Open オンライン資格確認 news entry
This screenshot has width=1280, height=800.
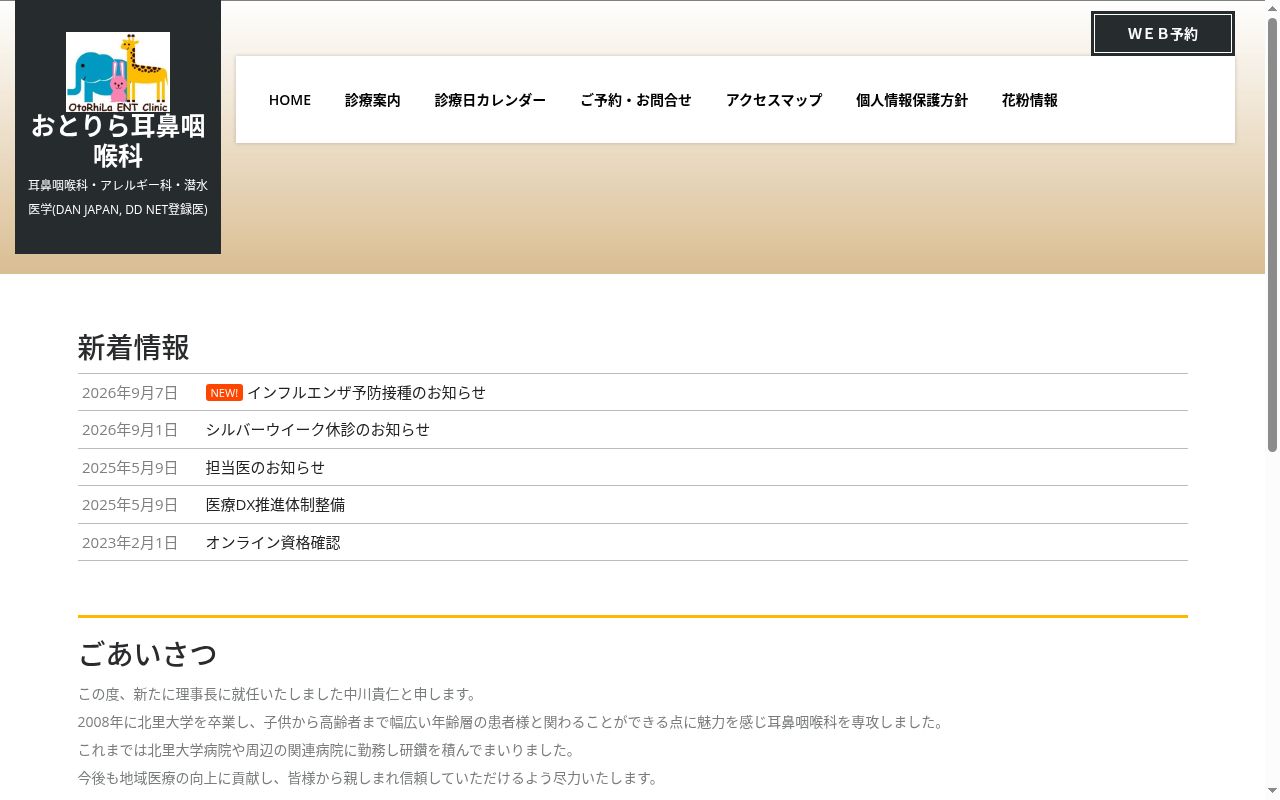click(x=273, y=543)
